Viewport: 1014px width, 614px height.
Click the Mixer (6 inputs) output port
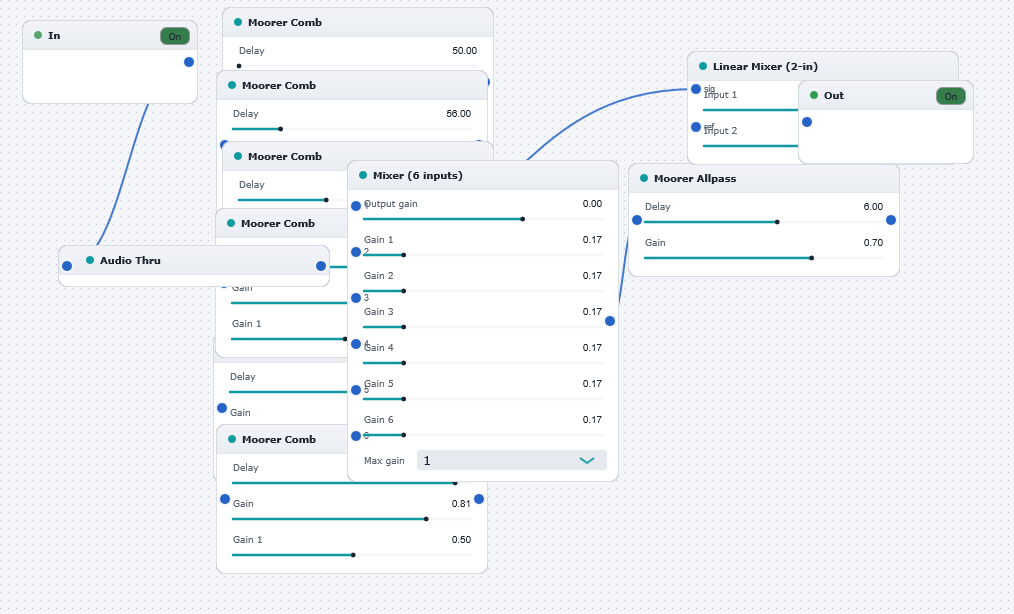[610, 321]
